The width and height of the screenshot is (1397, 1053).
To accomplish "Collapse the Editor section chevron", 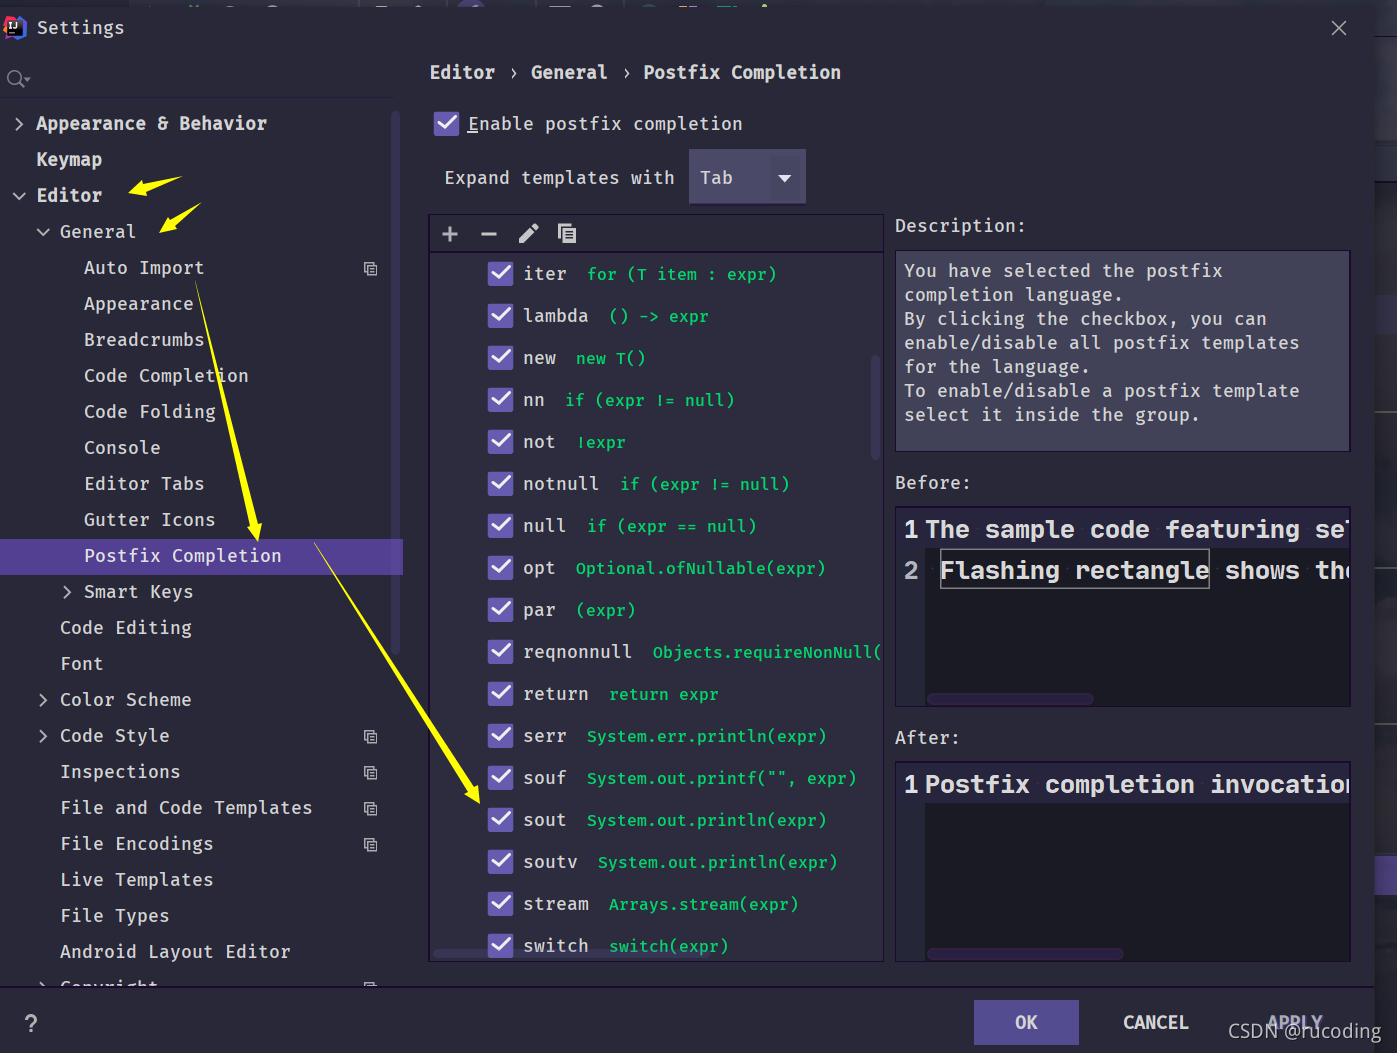I will [x=19, y=196].
